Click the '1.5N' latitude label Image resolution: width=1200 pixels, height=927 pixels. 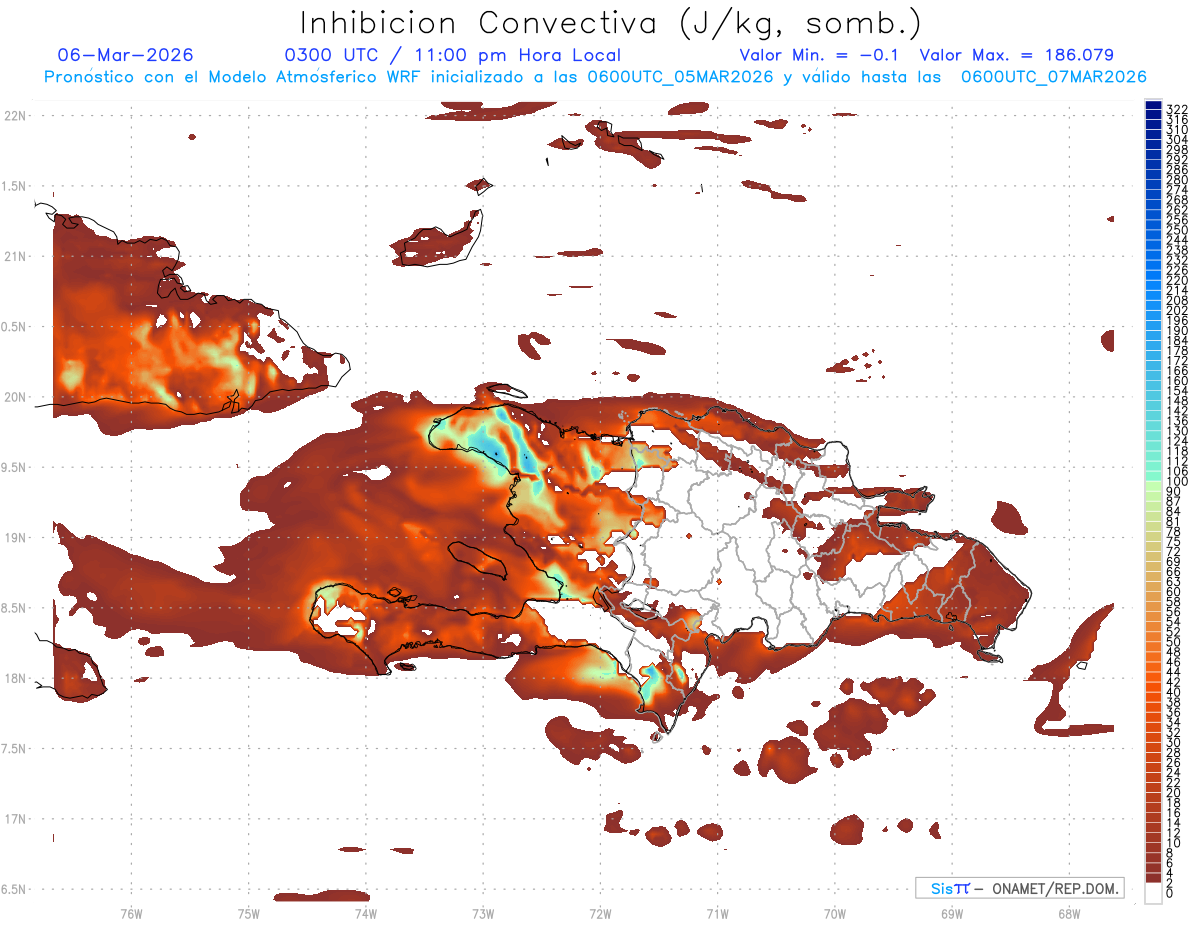tap(15, 186)
